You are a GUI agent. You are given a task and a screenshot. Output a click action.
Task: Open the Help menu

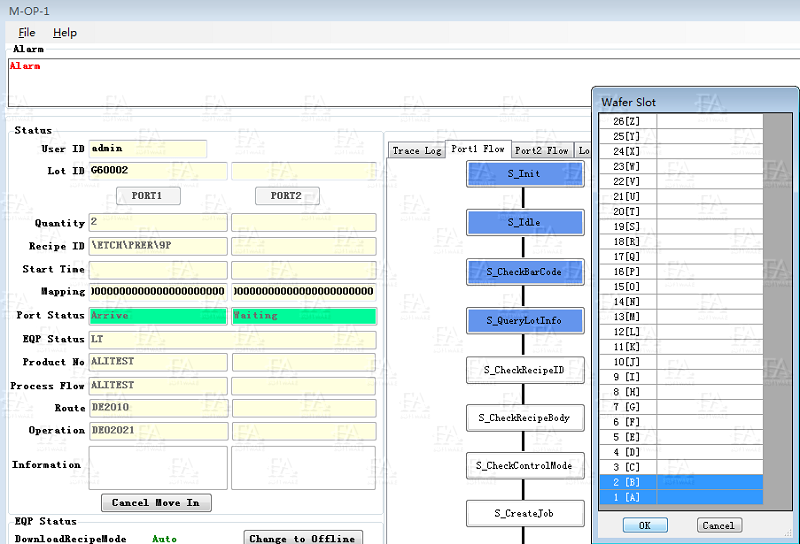click(65, 33)
